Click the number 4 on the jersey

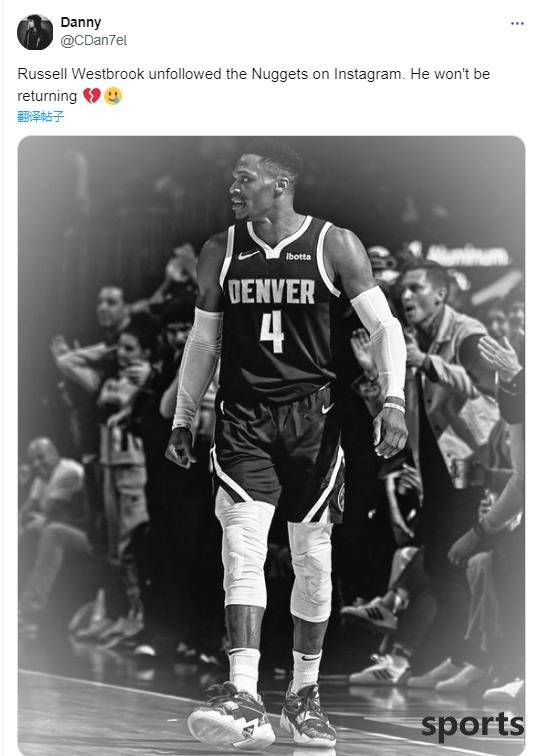coord(272,332)
